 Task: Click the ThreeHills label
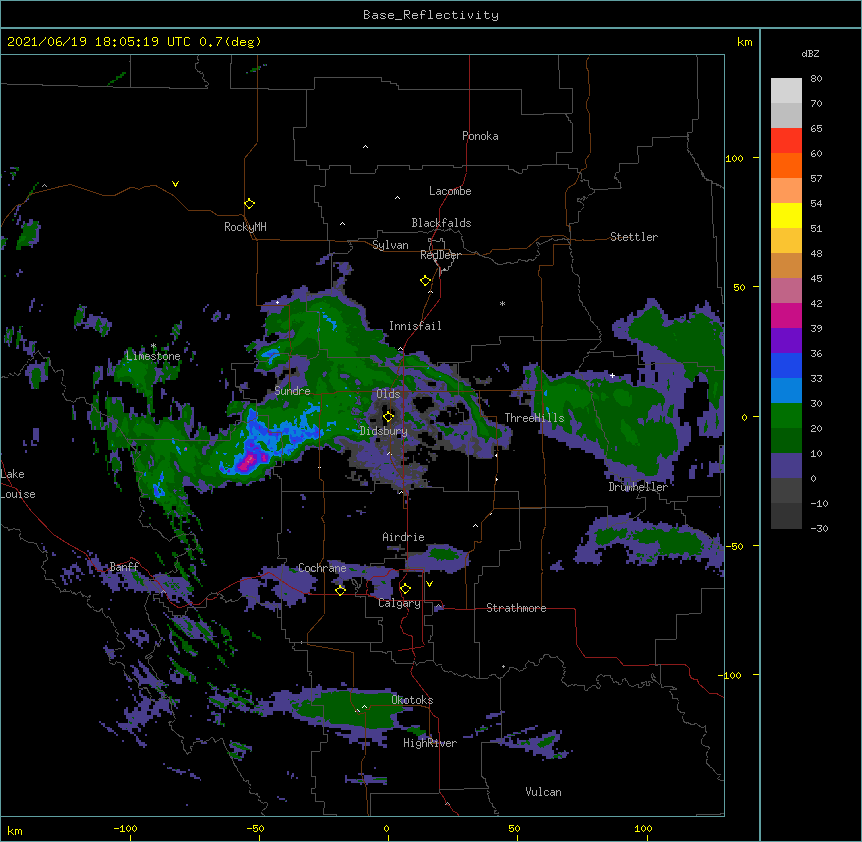pyautogui.click(x=534, y=418)
